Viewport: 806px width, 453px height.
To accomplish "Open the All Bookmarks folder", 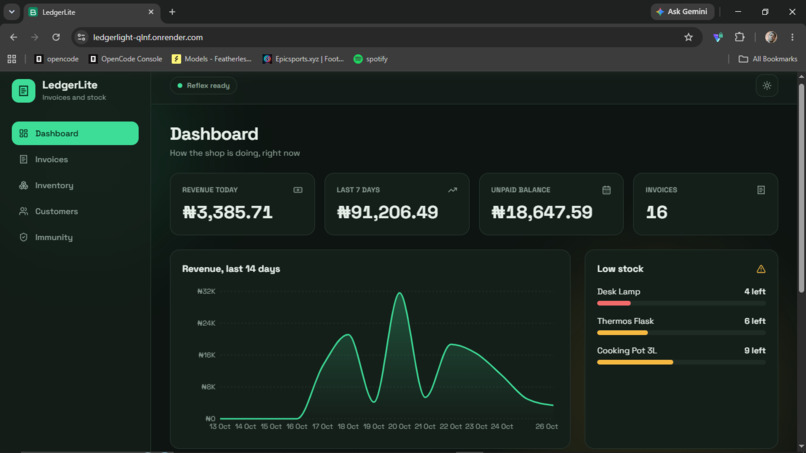I will click(x=768, y=59).
